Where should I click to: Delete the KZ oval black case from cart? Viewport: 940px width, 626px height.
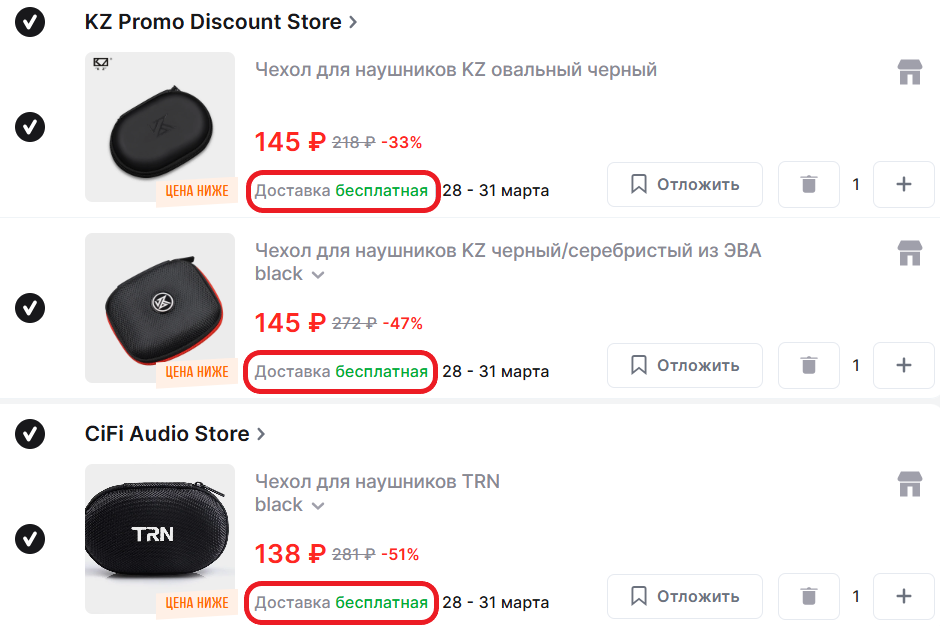point(809,184)
